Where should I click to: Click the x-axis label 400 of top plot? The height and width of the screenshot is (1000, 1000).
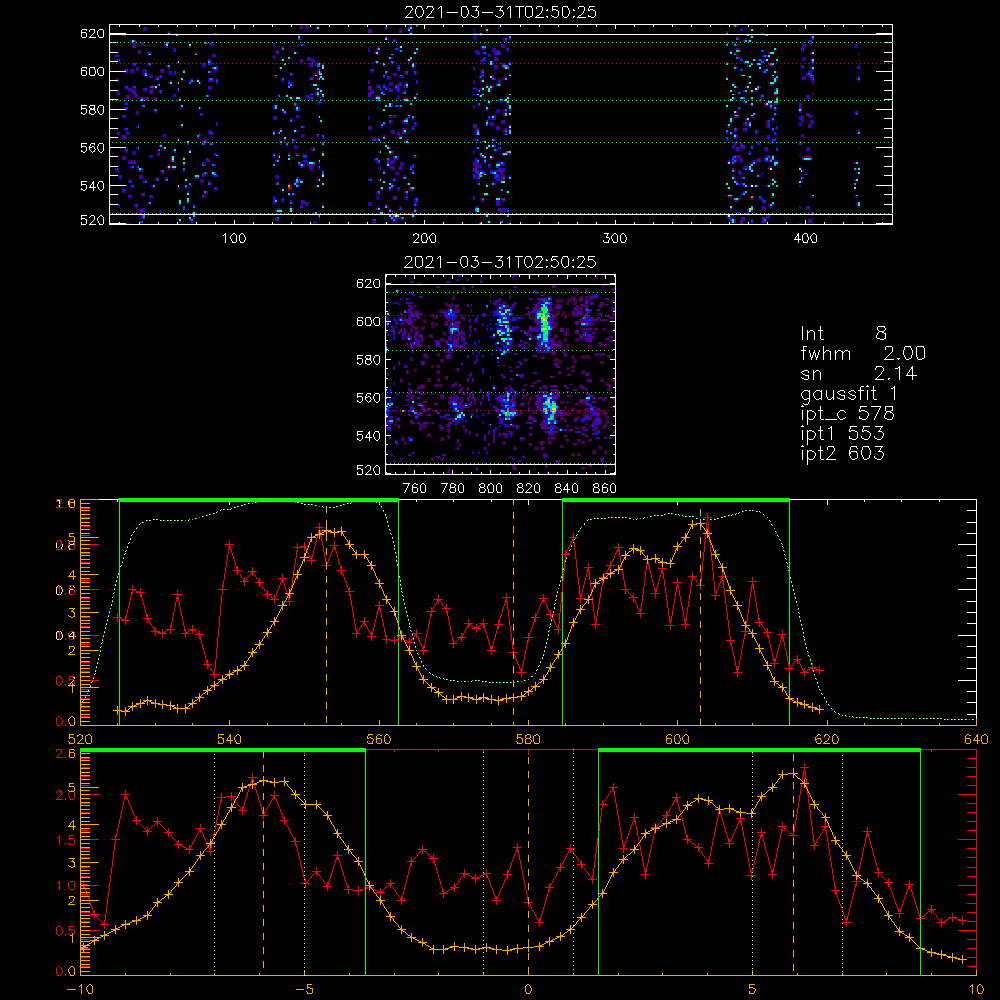pyautogui.click(x=805, y=239)
